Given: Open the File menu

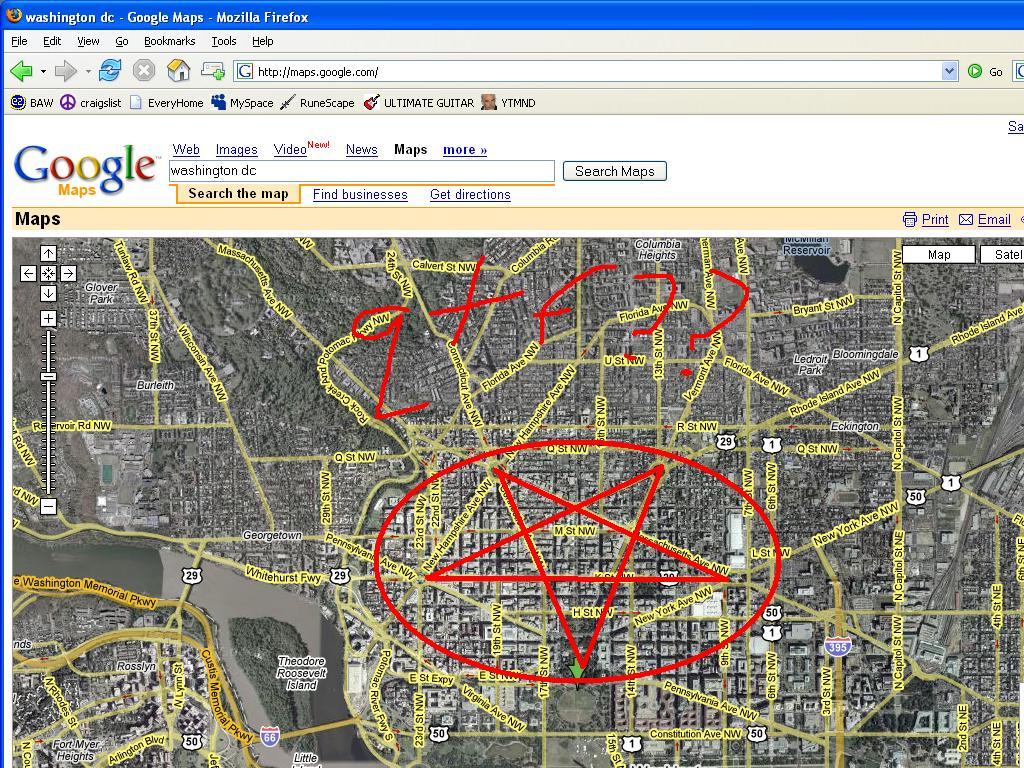Looking at the screenshot, I should coord(20,41).
